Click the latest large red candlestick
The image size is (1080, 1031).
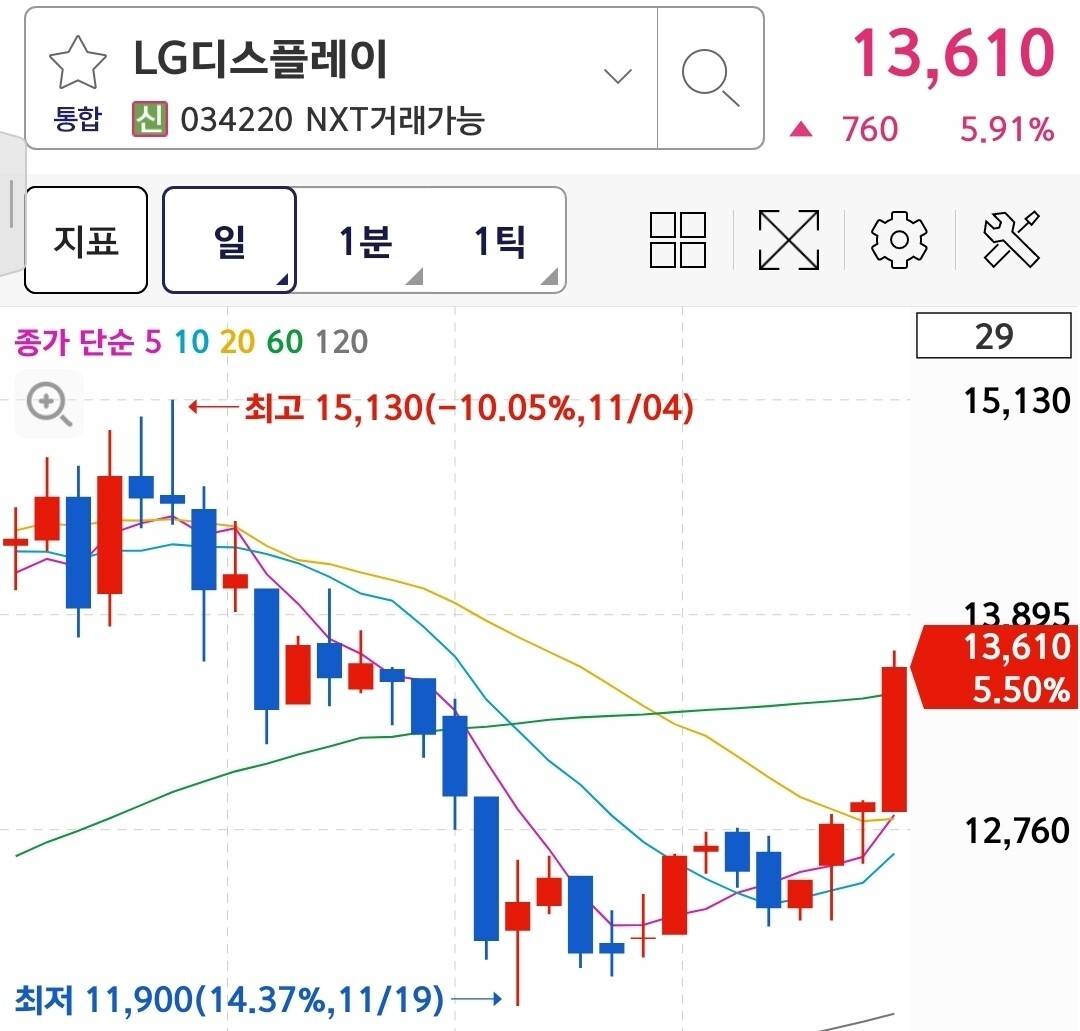[x=894, y=739]
